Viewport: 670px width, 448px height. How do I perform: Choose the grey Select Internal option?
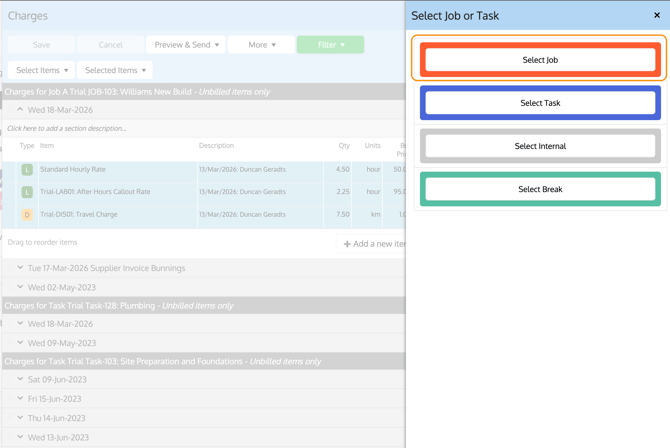(x=540, y=146)
